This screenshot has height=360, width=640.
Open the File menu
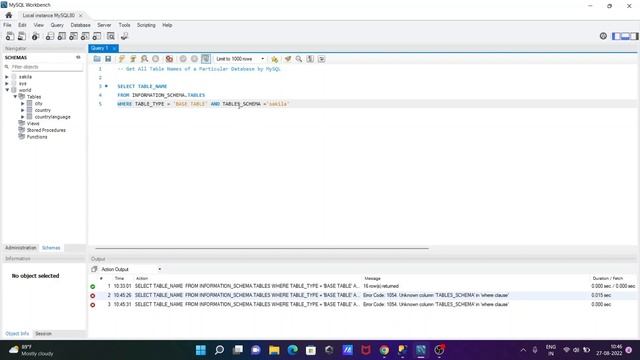point(7,25)
